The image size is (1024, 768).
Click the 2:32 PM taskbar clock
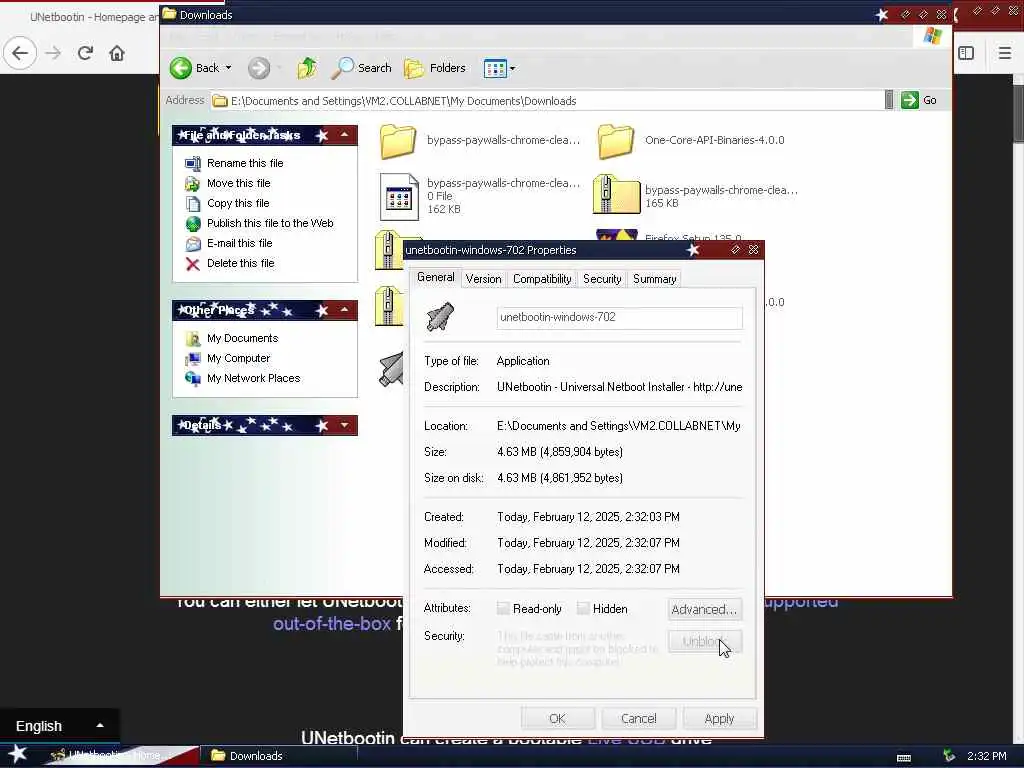pyautogui.click(x=986, y=756)
